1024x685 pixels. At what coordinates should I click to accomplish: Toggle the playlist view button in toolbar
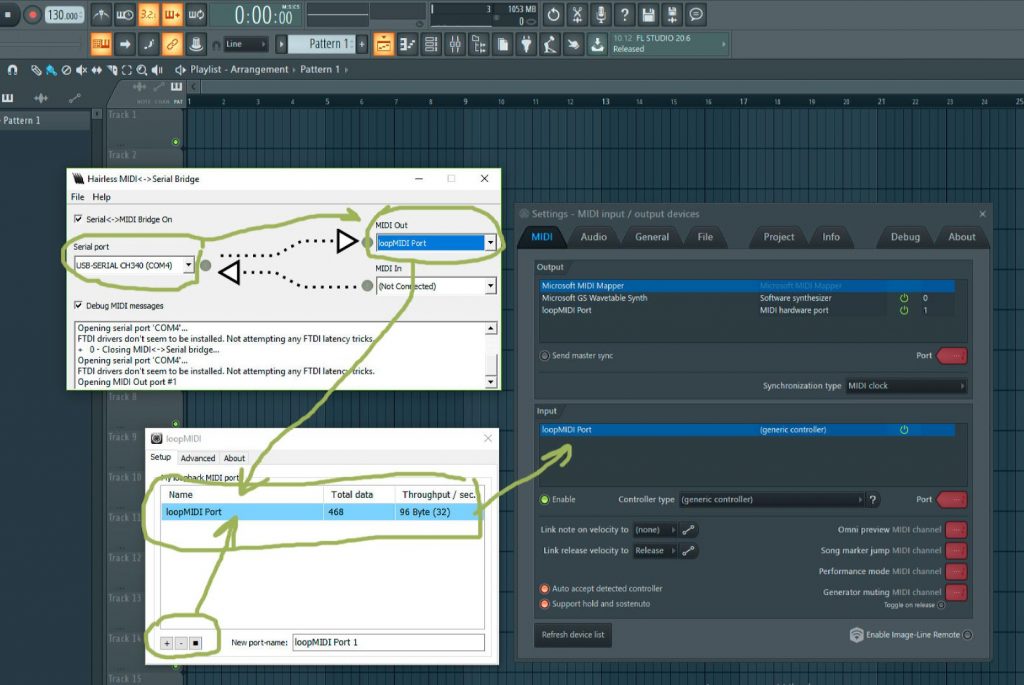(x=384, y=45)
